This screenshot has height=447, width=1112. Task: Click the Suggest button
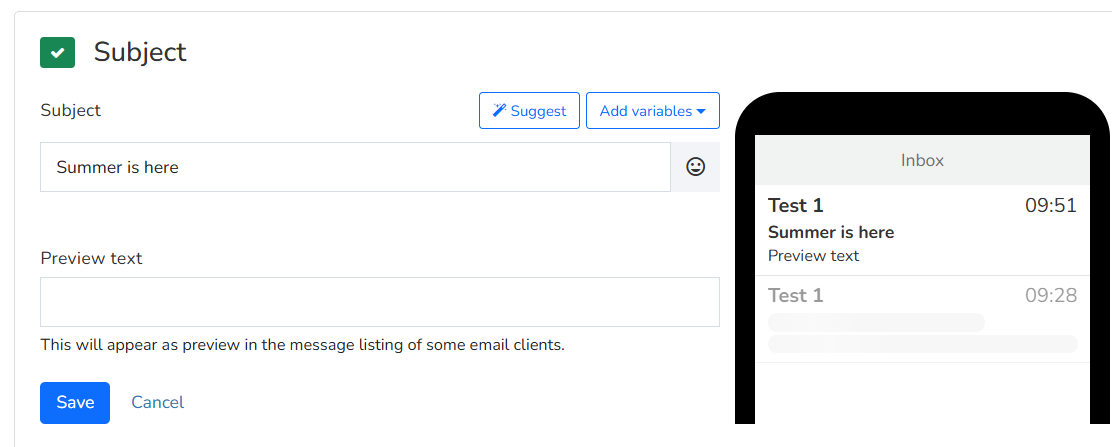pyautogui.click(x=529, y=111)
